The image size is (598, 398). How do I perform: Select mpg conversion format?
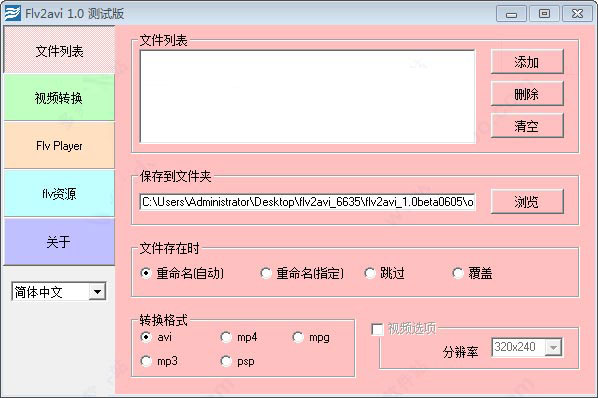pos(311,337)
